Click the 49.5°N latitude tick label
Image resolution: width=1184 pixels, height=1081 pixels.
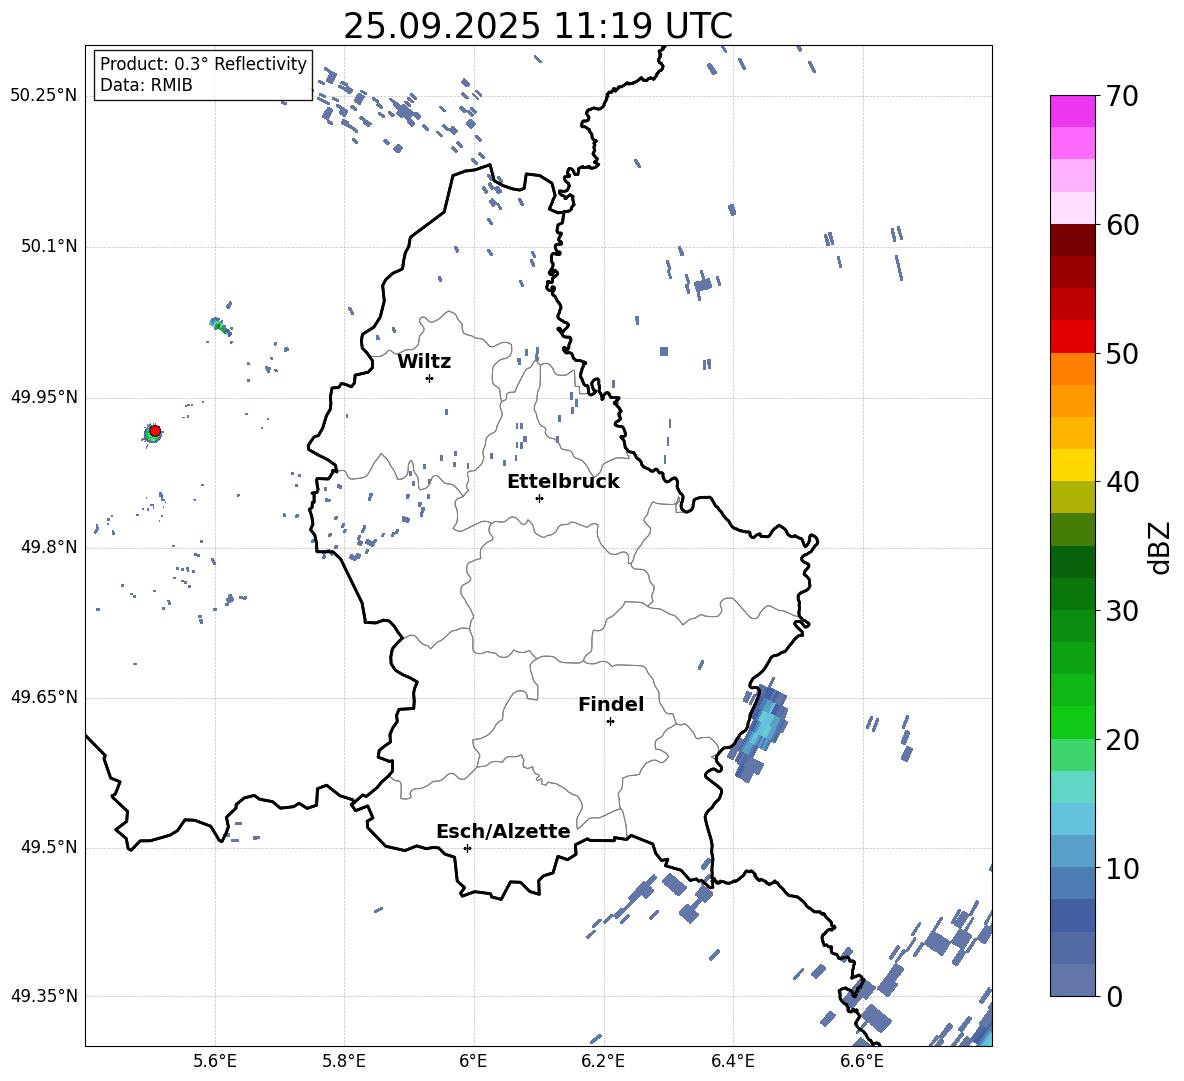click(x=49, y=847)
